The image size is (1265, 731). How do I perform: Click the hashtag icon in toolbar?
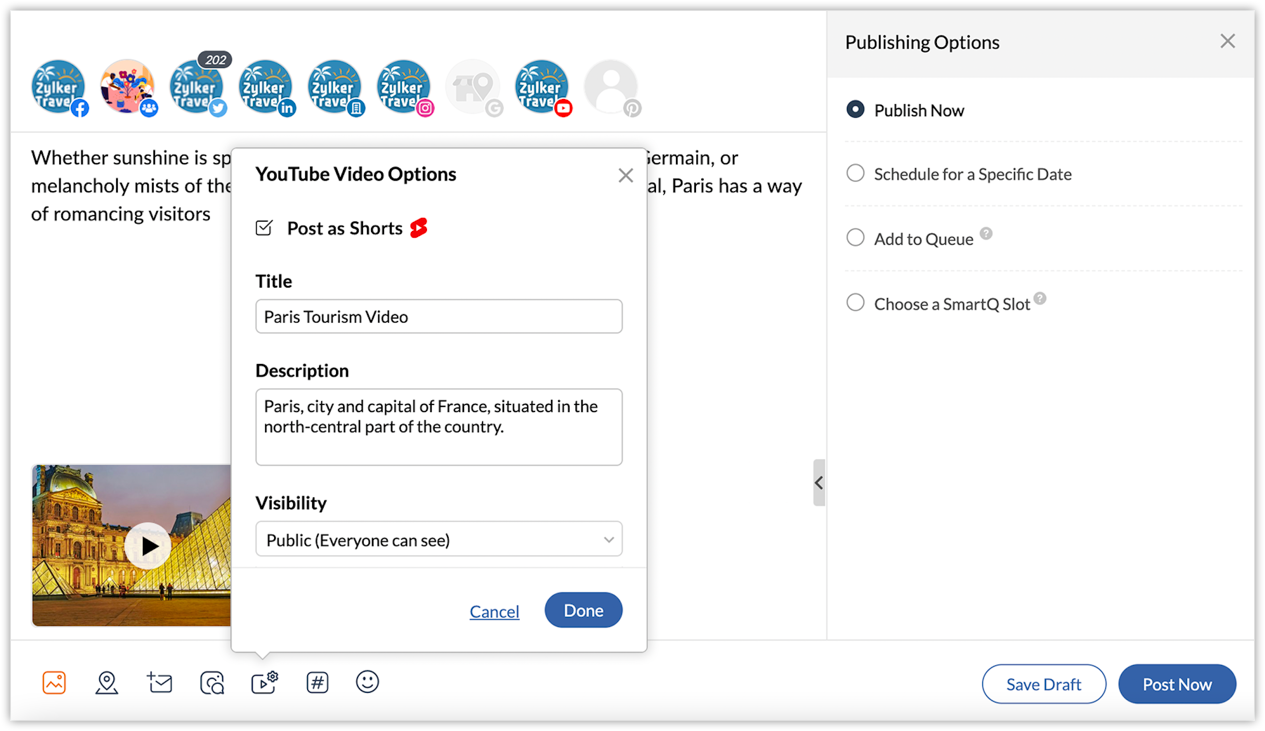(317, 683)
